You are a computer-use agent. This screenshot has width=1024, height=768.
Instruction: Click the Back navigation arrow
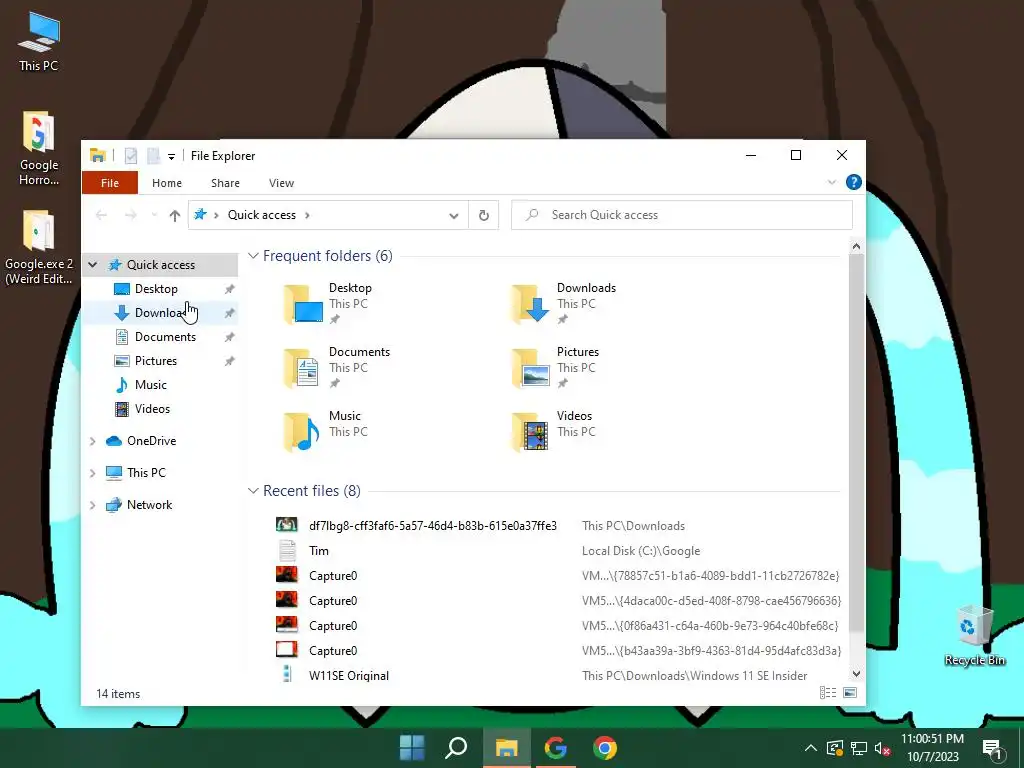click(x=101, y=215)
